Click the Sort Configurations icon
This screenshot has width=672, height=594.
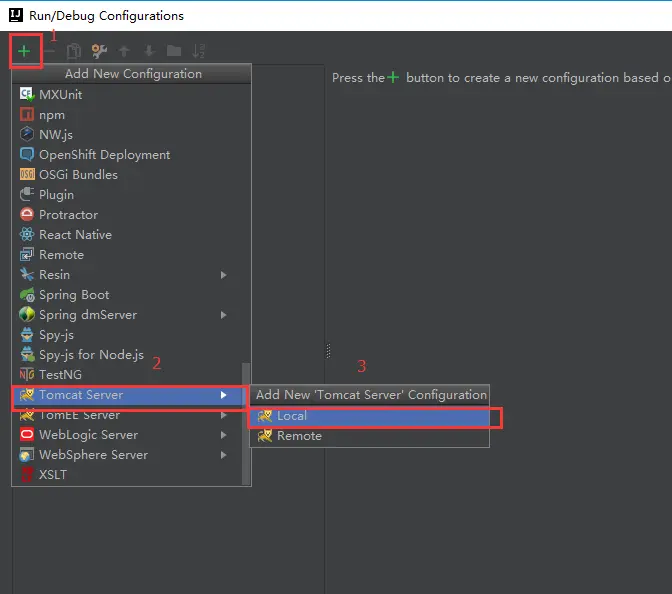[198, 51]
